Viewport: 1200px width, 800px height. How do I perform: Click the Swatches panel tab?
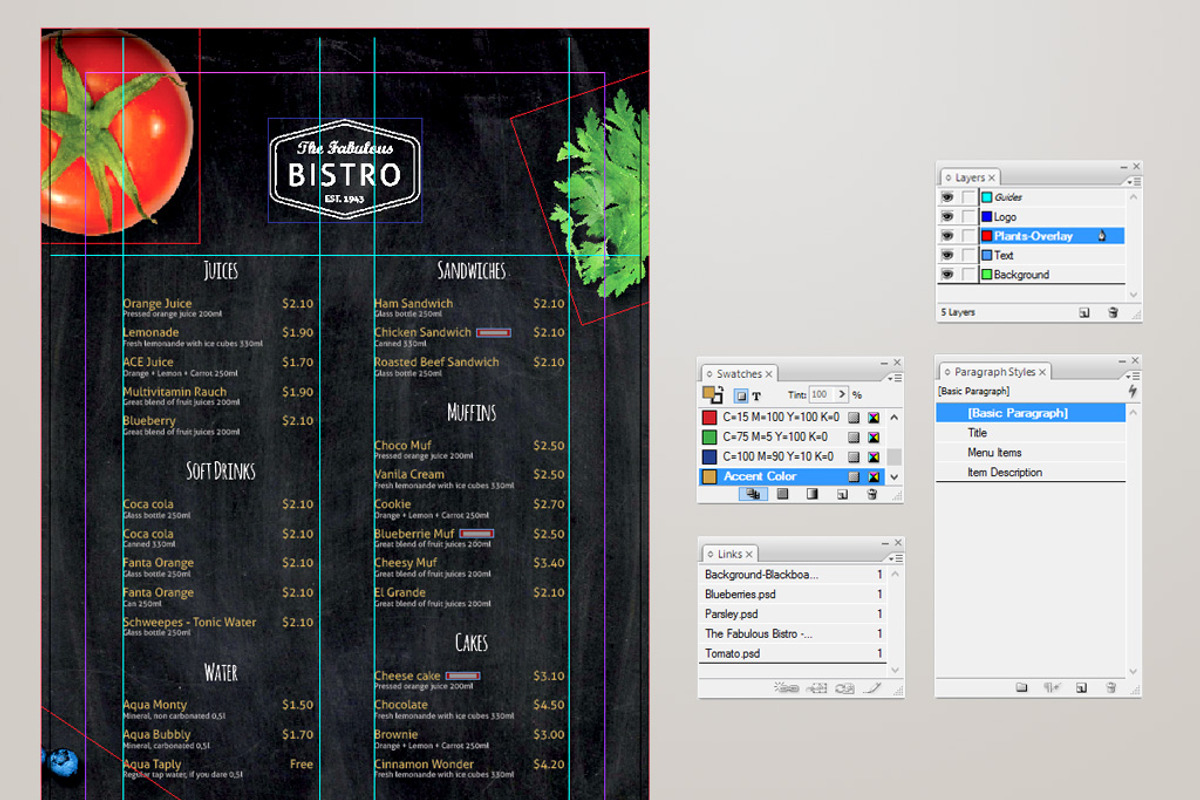pyautogui.click(x=738, y=374)
